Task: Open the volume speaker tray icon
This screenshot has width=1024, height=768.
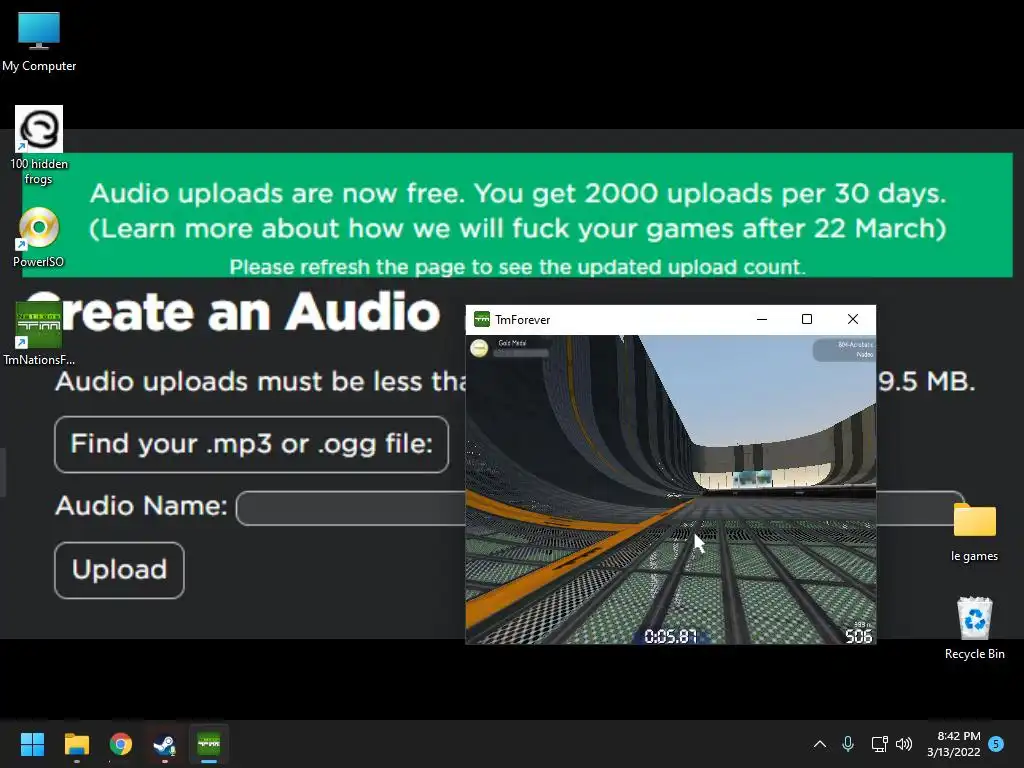Action: [904, 744]
